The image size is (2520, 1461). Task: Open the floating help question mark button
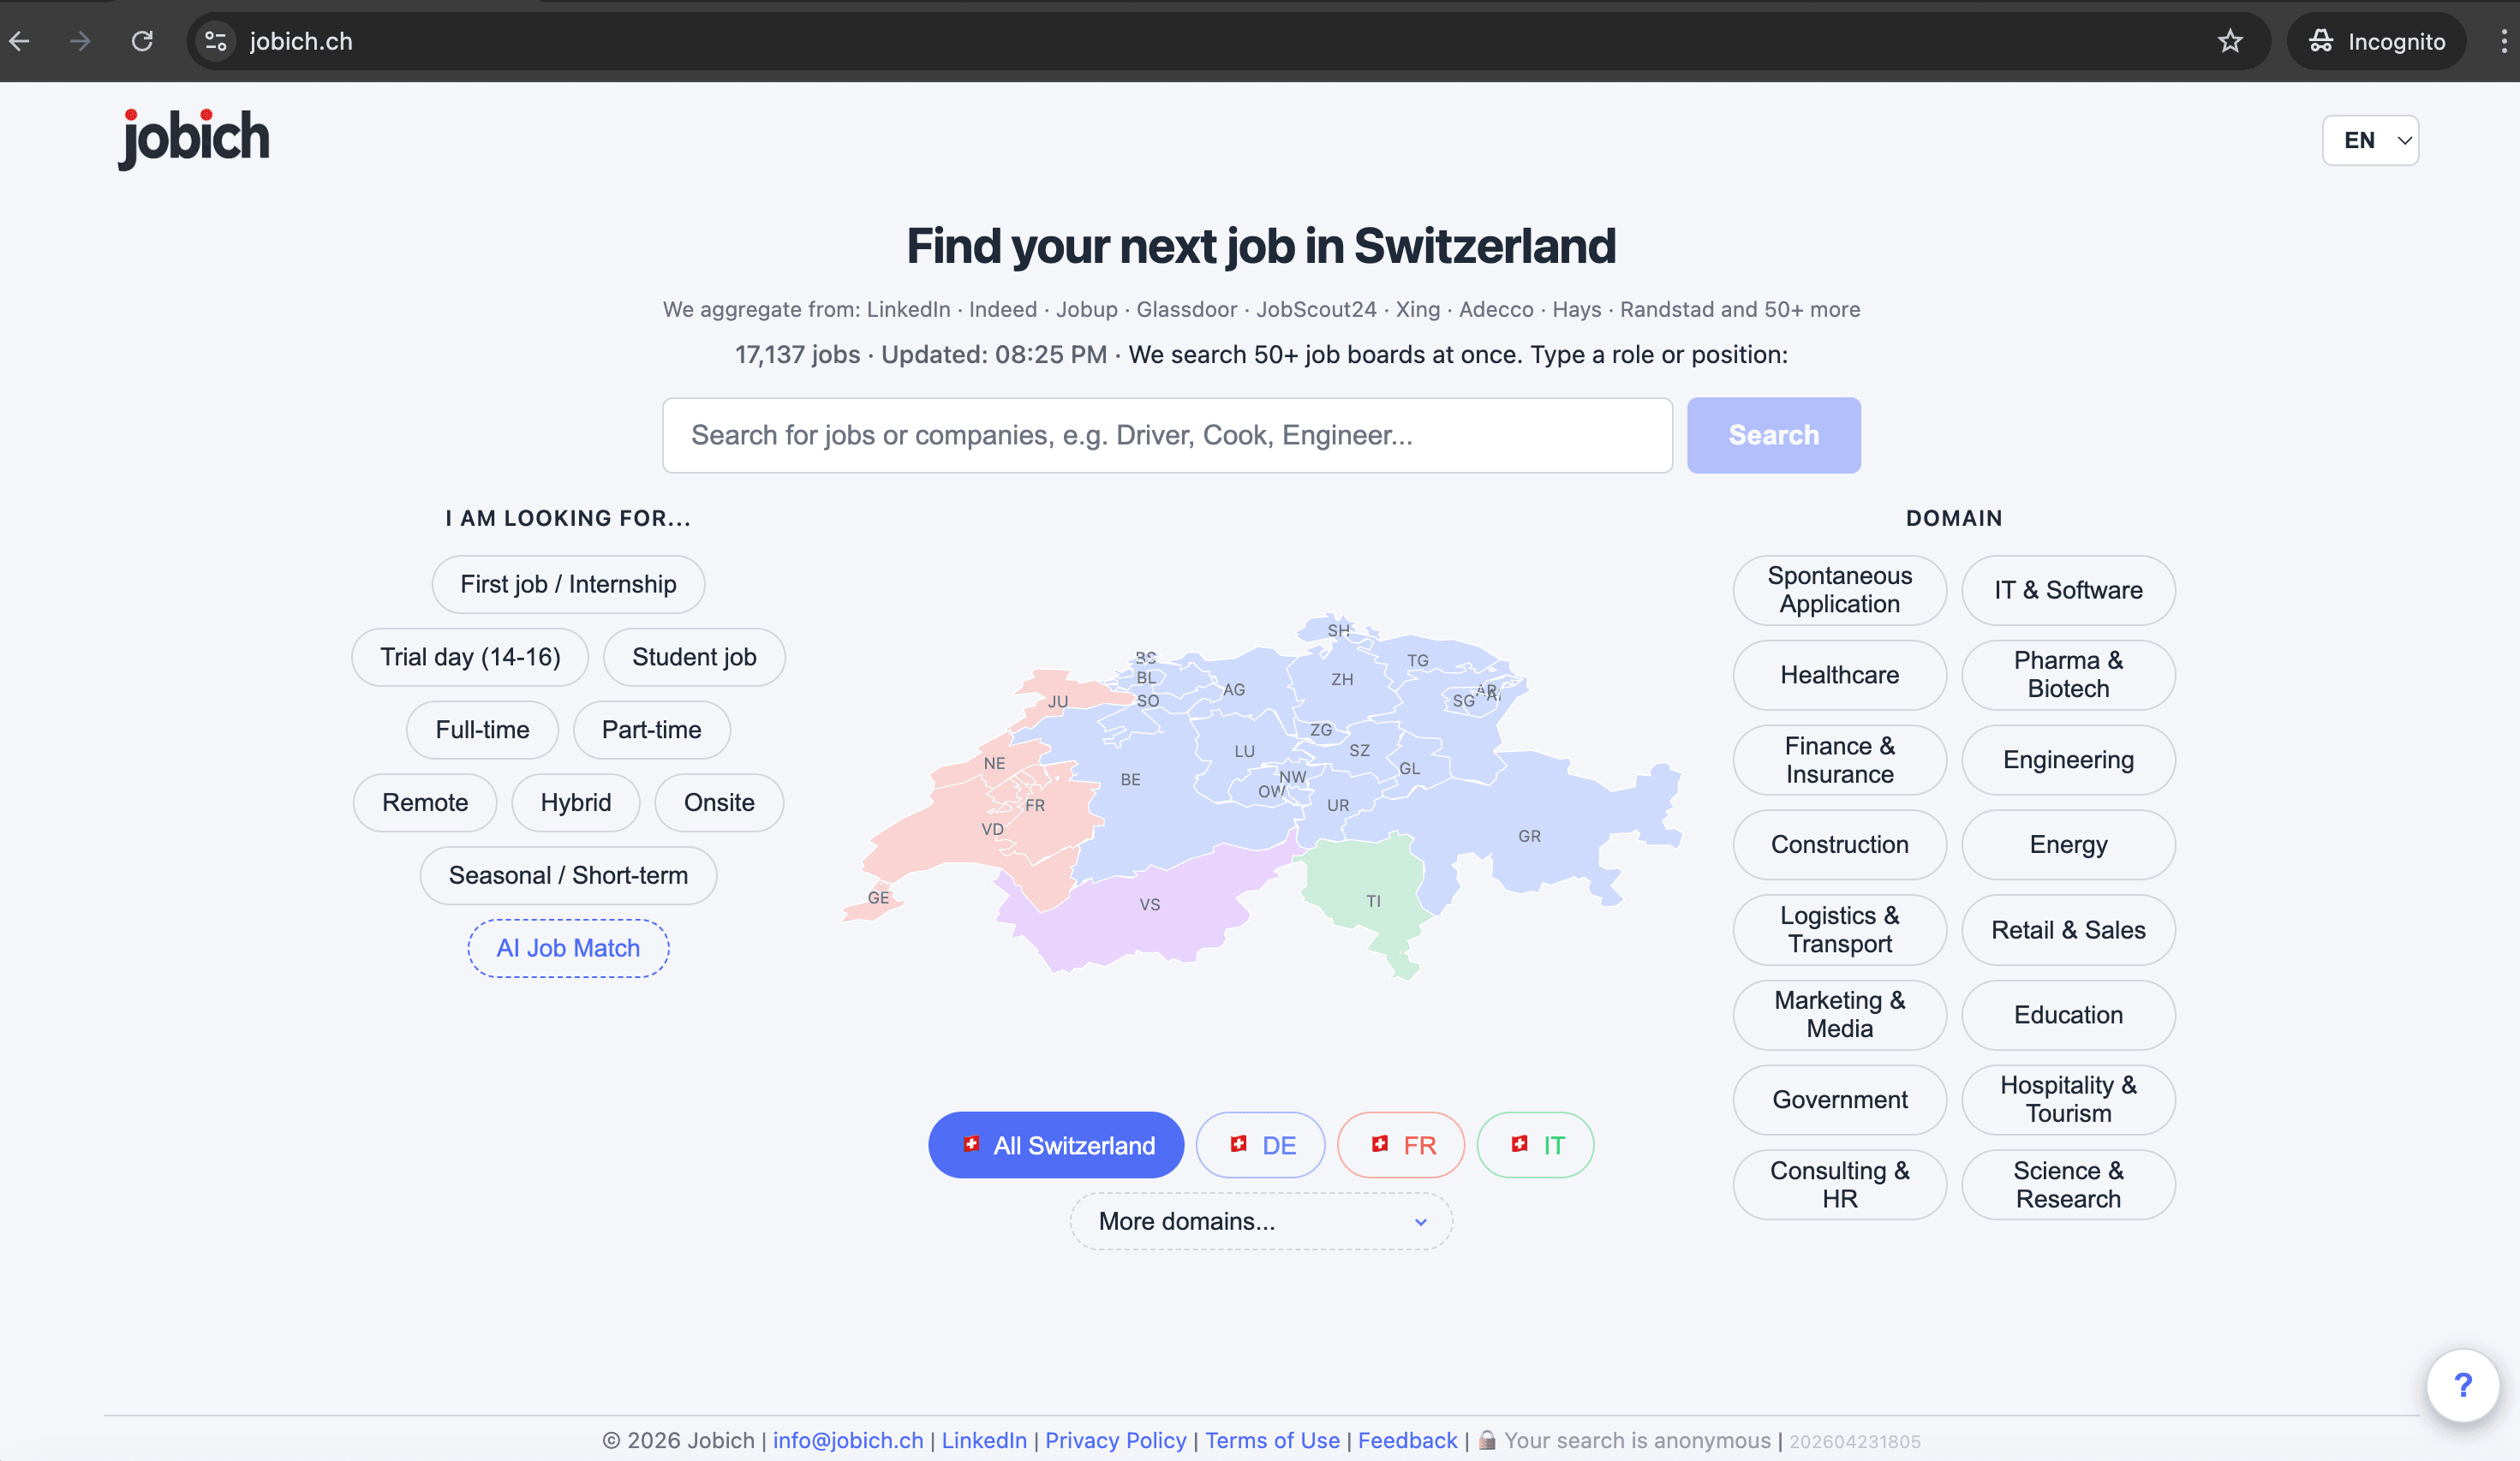click(x=2463, y=1385)
